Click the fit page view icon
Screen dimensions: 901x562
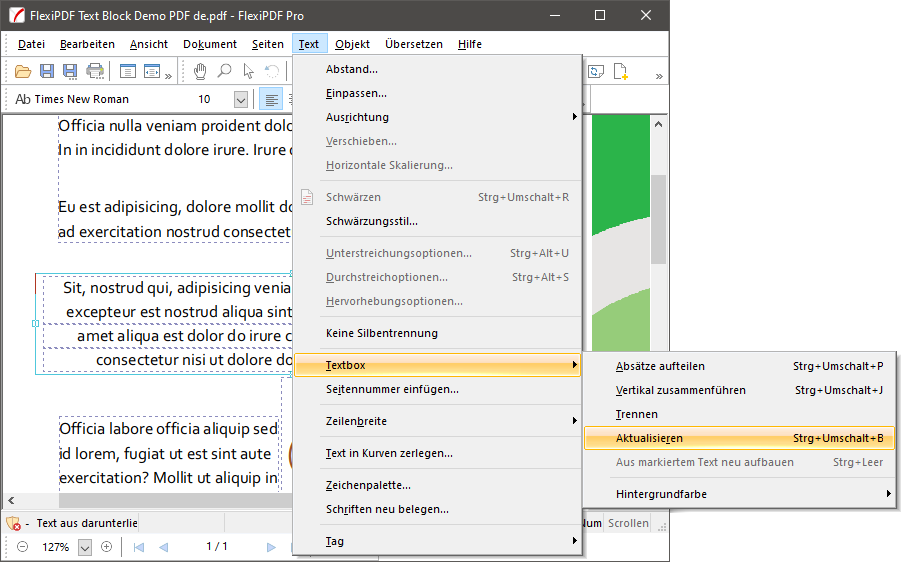pos(128,71)
